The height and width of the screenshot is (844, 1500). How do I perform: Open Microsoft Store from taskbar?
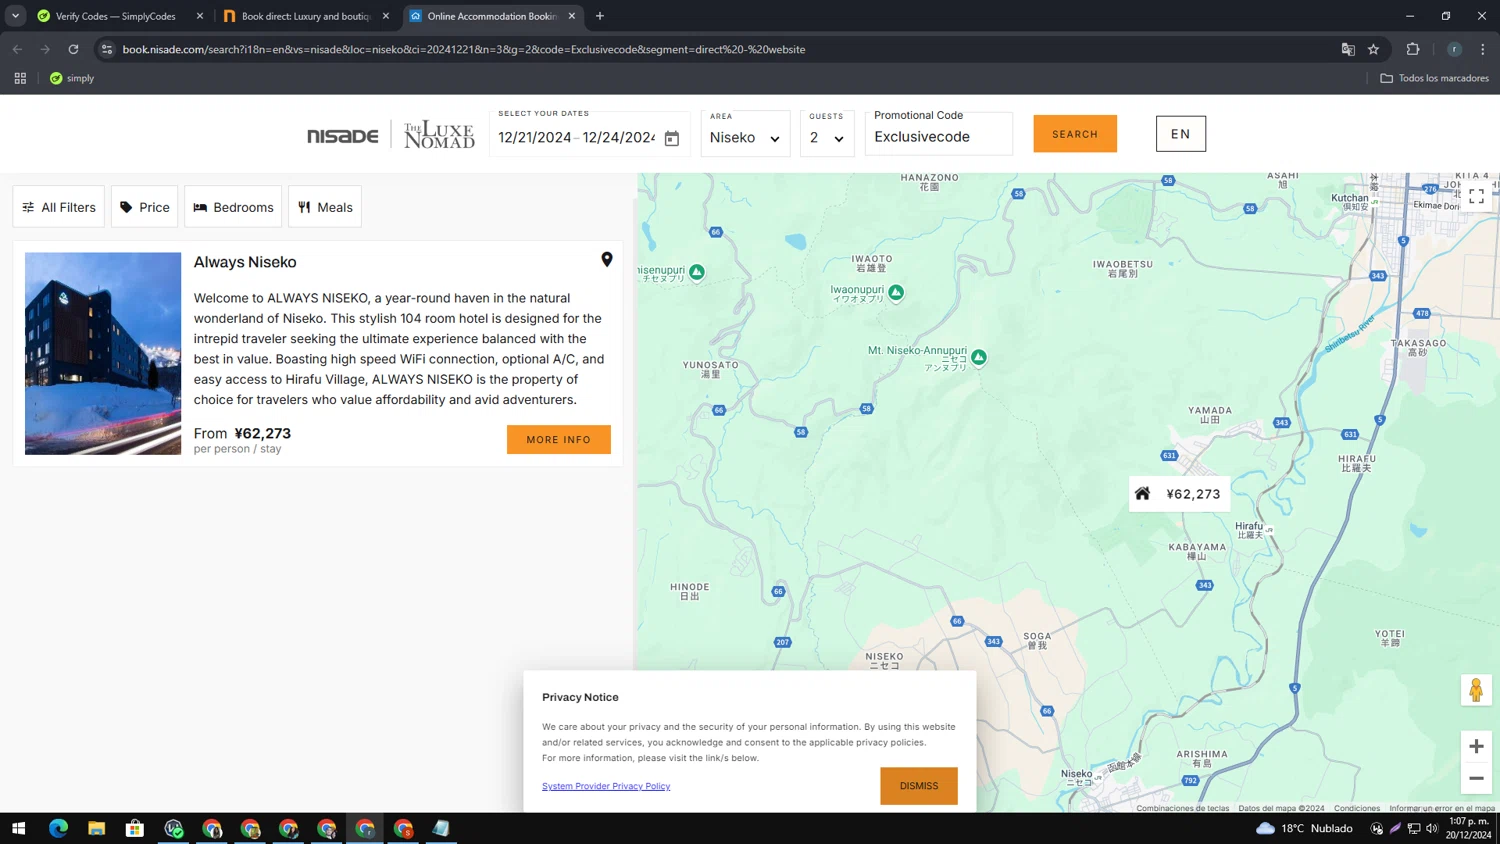135,828
